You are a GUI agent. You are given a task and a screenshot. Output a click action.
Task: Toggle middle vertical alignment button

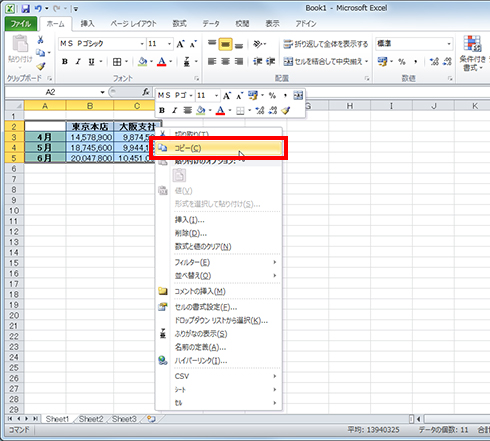click(x=225, y=44)
